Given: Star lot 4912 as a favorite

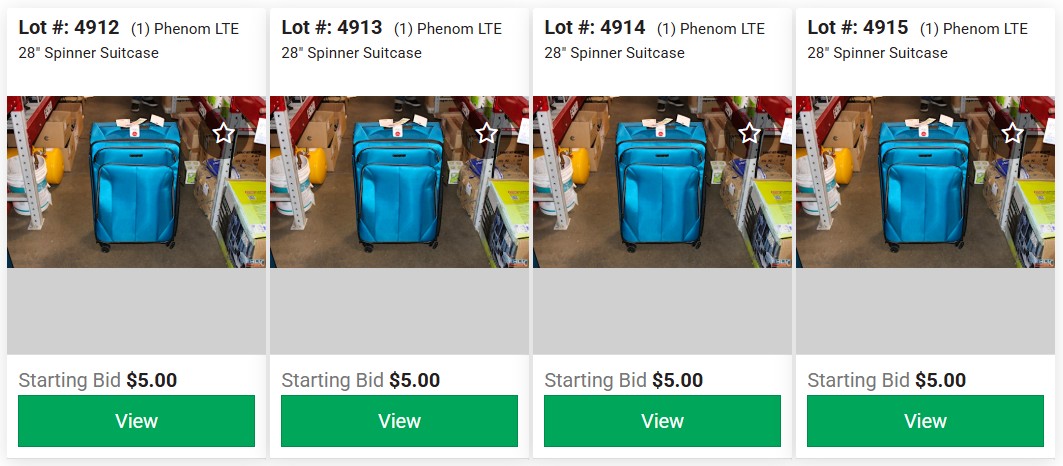Looking at the screenshot, I should coord(223,133).
